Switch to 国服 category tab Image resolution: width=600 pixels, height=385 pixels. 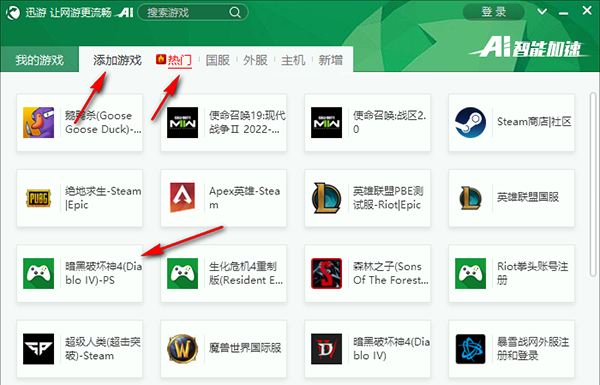(x=217, y=60)
